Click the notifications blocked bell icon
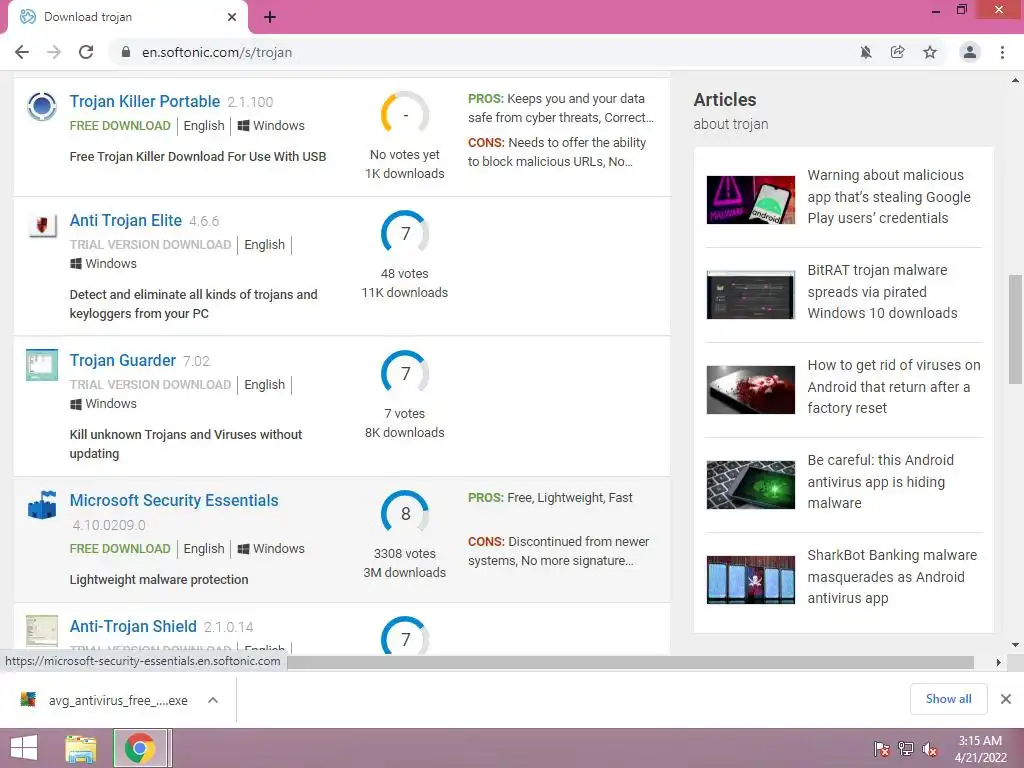This screenshot has width=1024, height=768. tap(866, 52)
